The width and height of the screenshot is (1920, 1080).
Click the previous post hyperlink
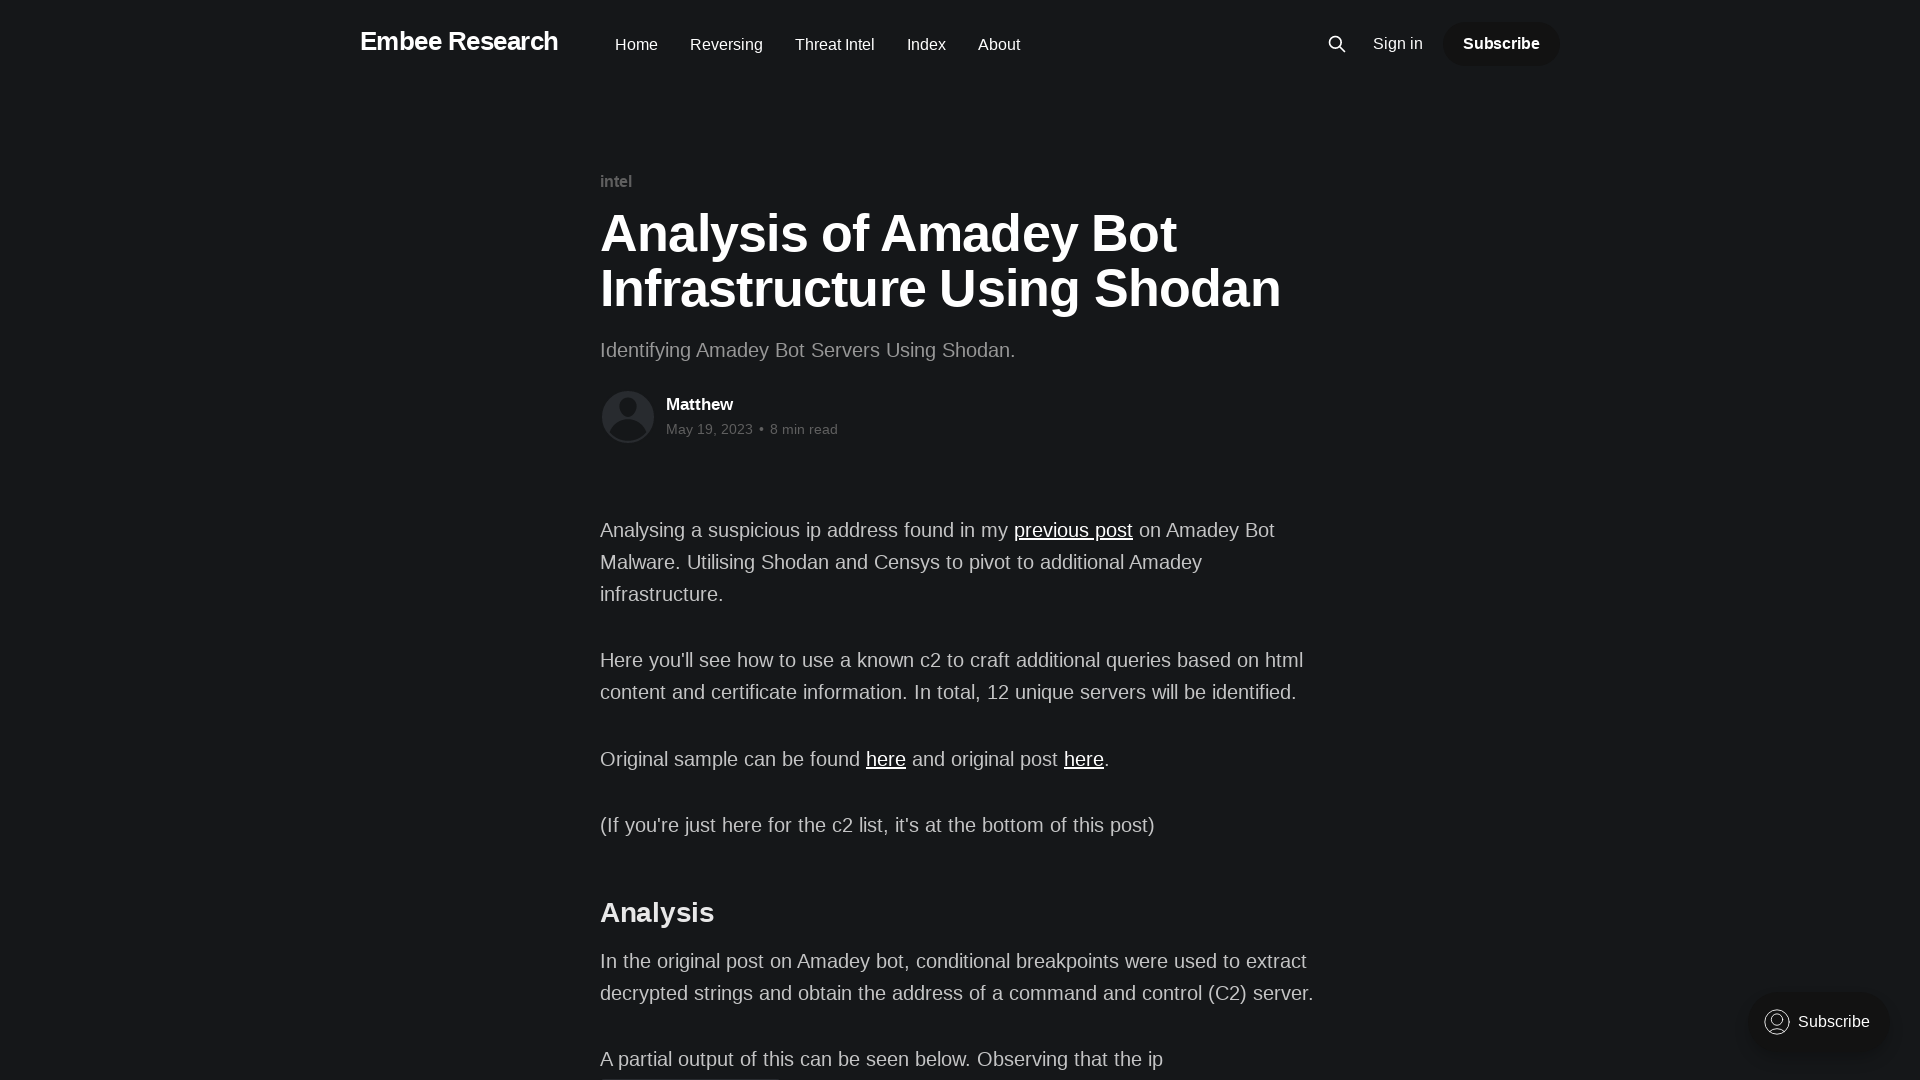pos(1073,529)
